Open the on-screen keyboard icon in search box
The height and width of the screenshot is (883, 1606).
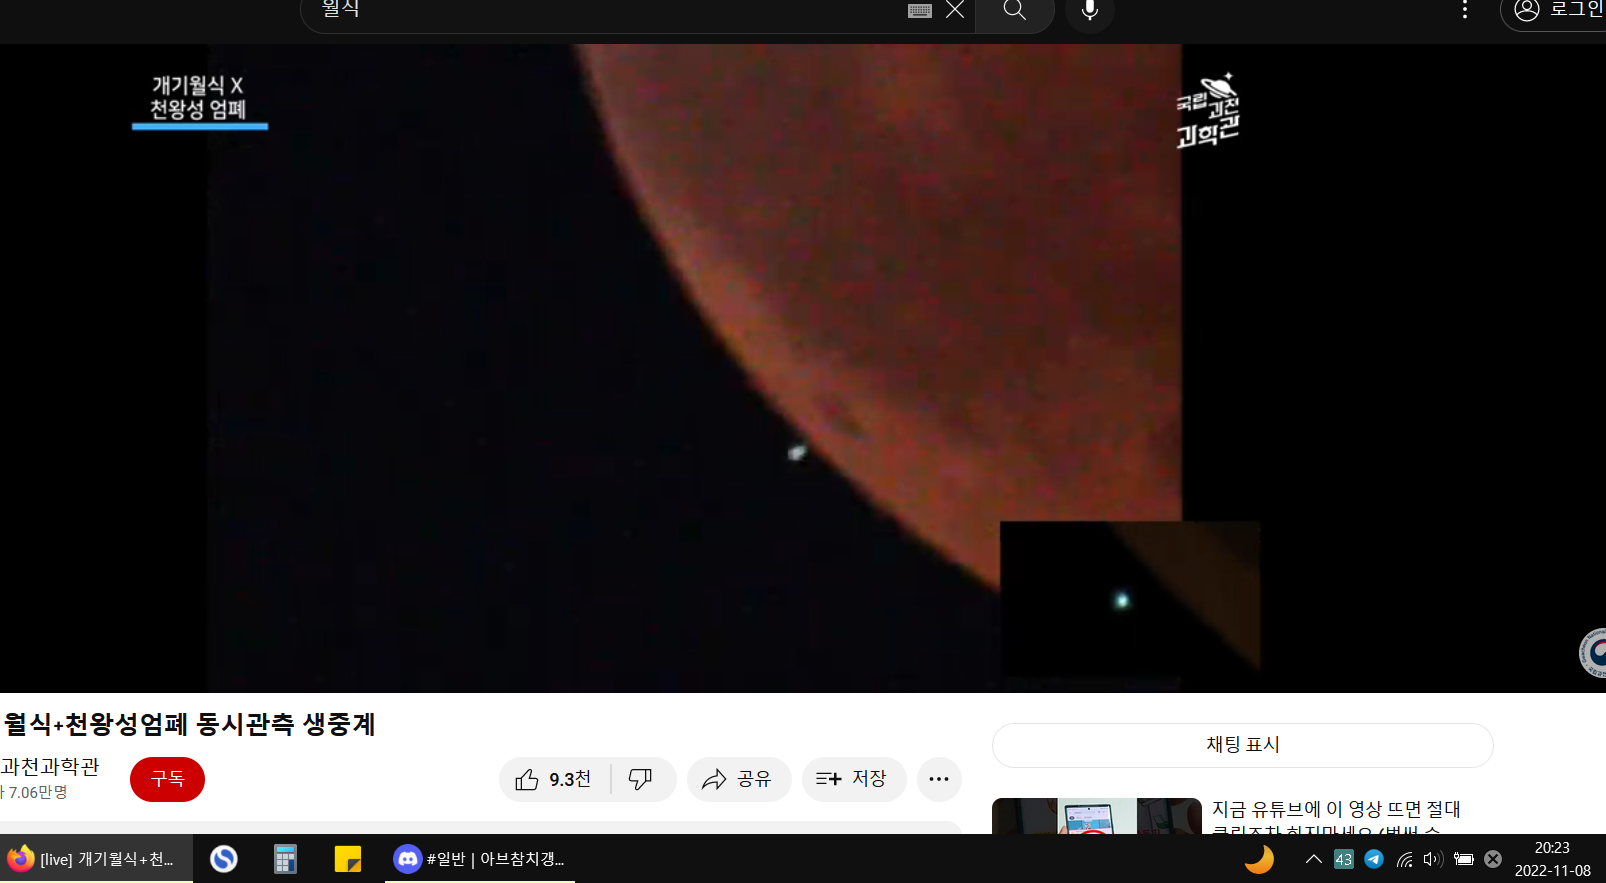920,11
